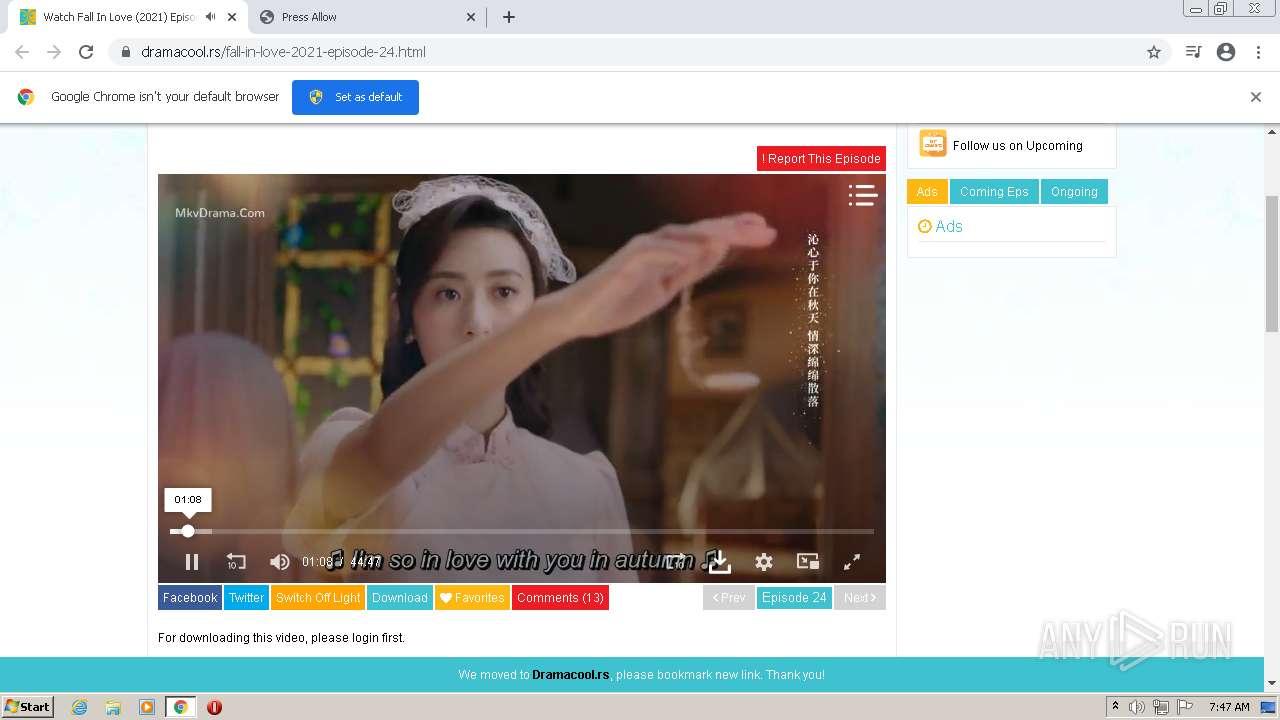
Task: Launch Internet Explorer from taskbar
Action: tap(80, 707)
